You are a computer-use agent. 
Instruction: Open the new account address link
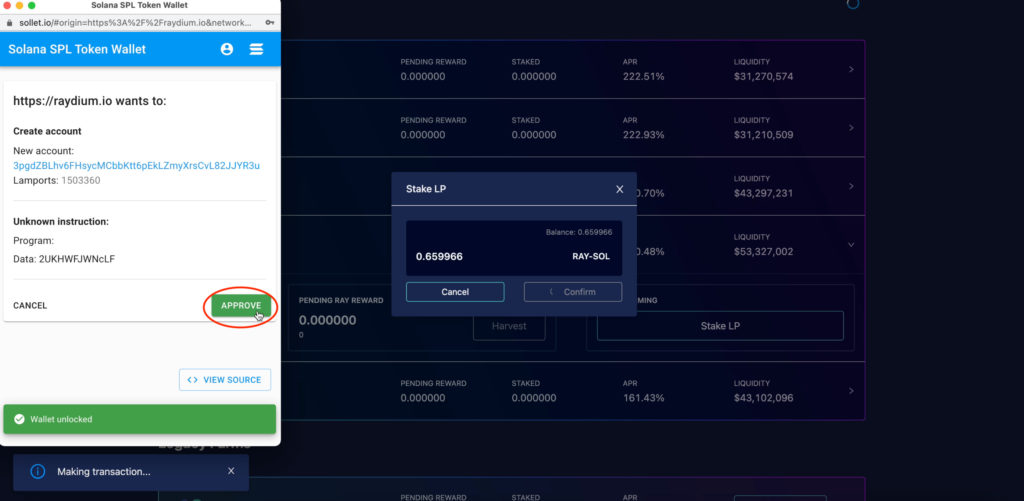pyautogui.click(x=136, y=165)
